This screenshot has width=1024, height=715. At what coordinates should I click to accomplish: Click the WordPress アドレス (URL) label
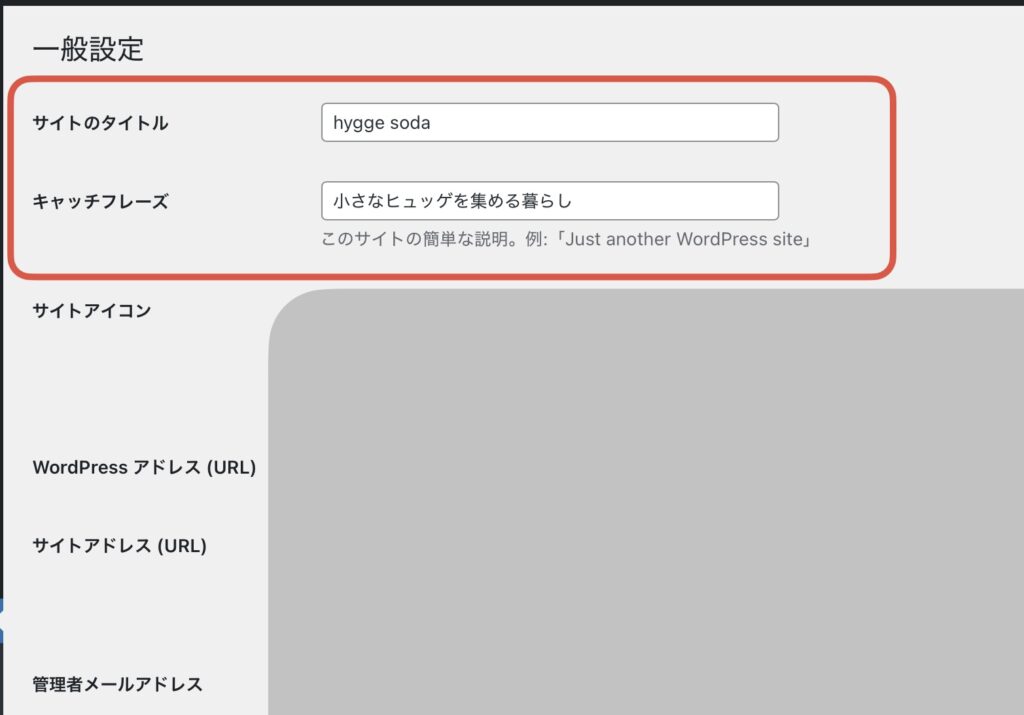[x=144, y=468]
